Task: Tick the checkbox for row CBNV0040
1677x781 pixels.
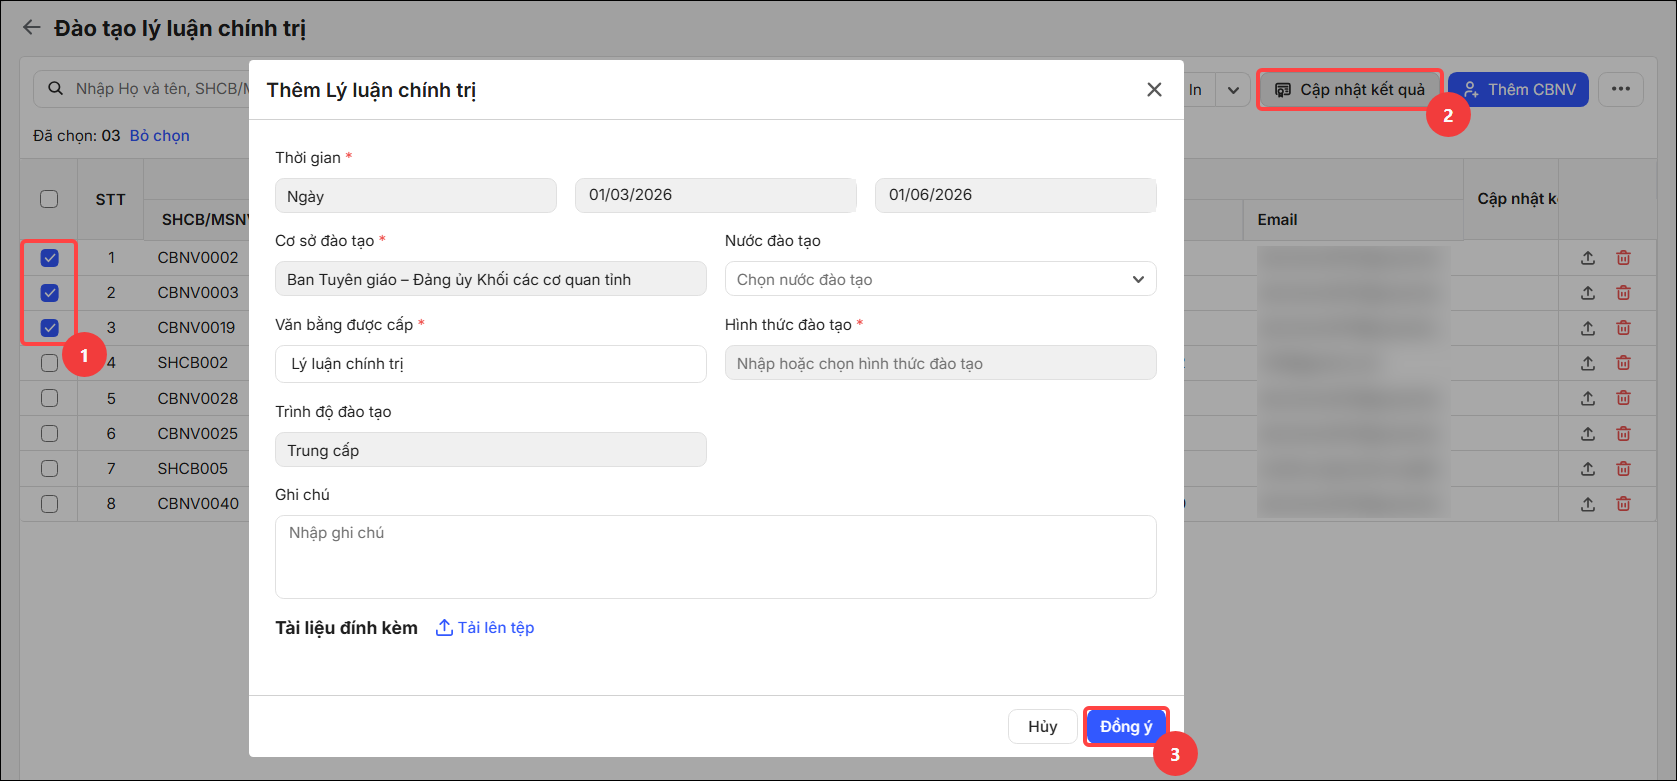Action: click(49, 504)
